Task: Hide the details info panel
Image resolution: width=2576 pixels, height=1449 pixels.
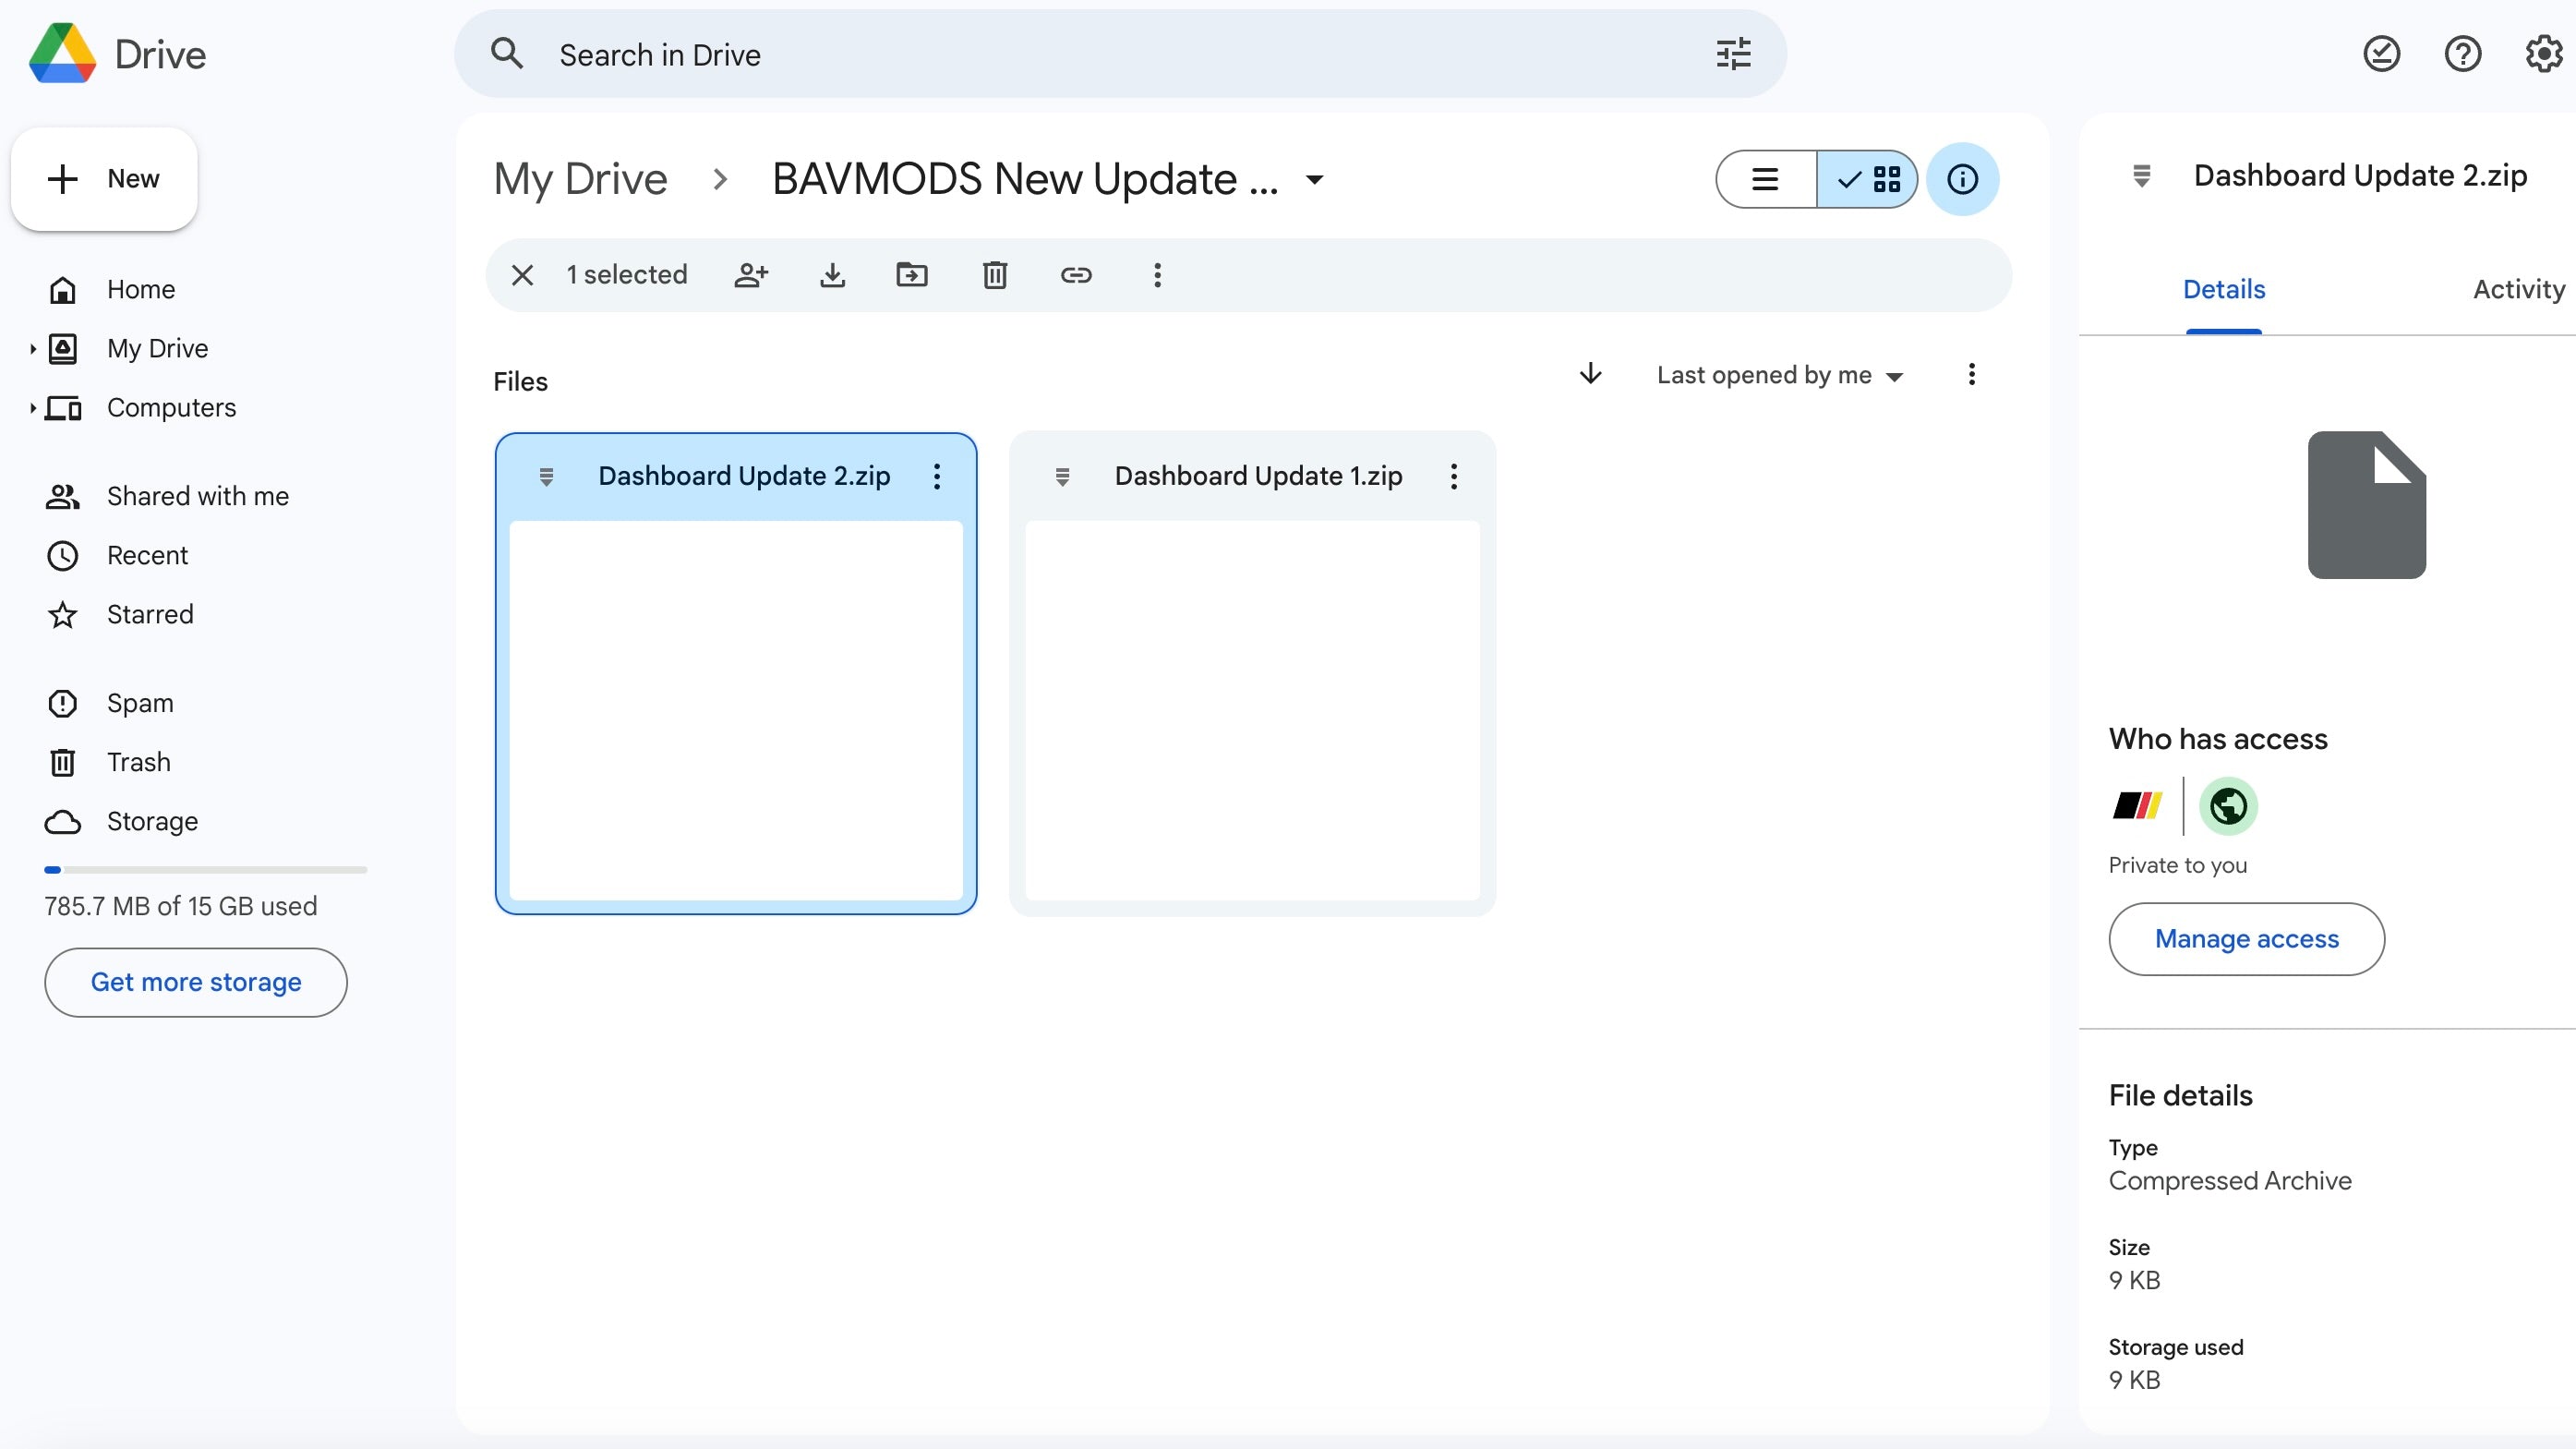Action: tap(1962, 179)
